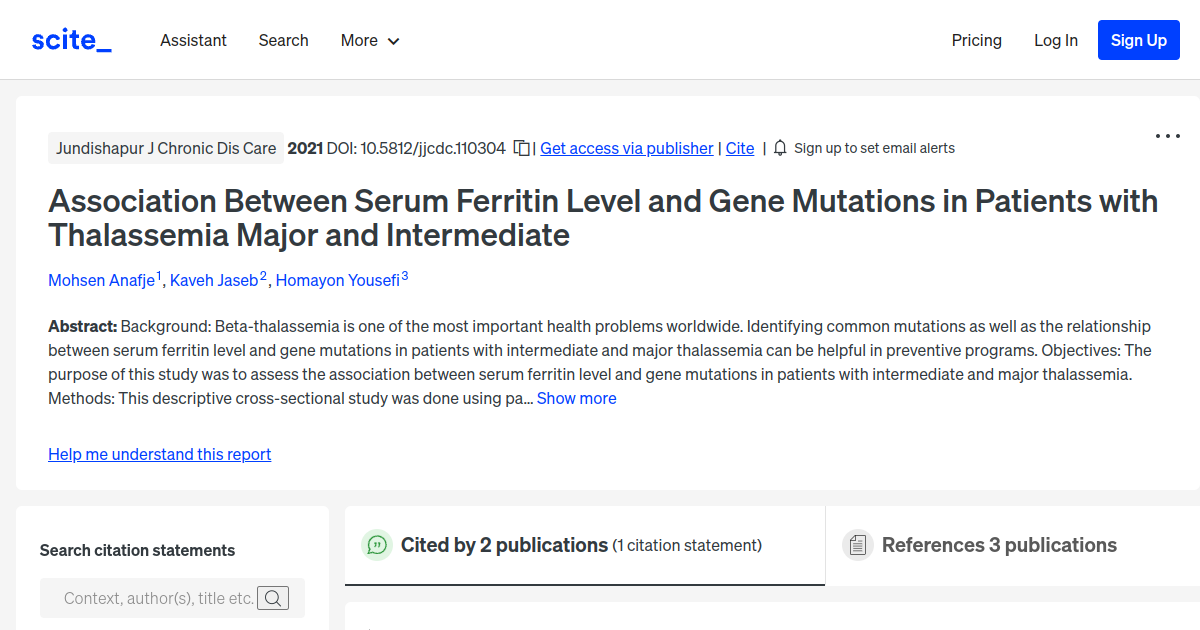Click the copy DOI icon

pyautogui.click(x=521, y=147)
